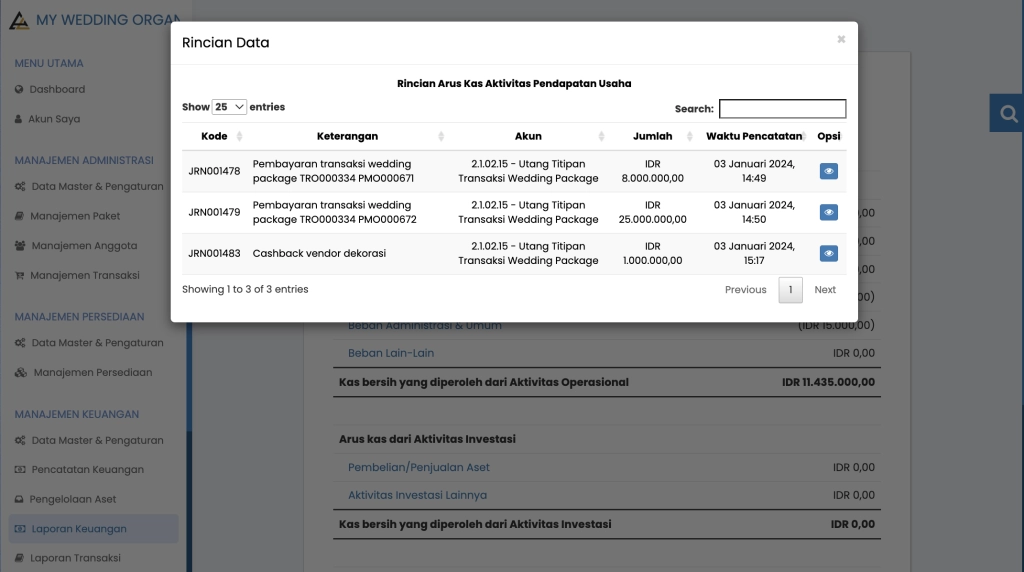The height and width of the screenshot is (572, 1024).
Task: Open eye icon for JRN001479 row
Action: click(x=828, y=212)
